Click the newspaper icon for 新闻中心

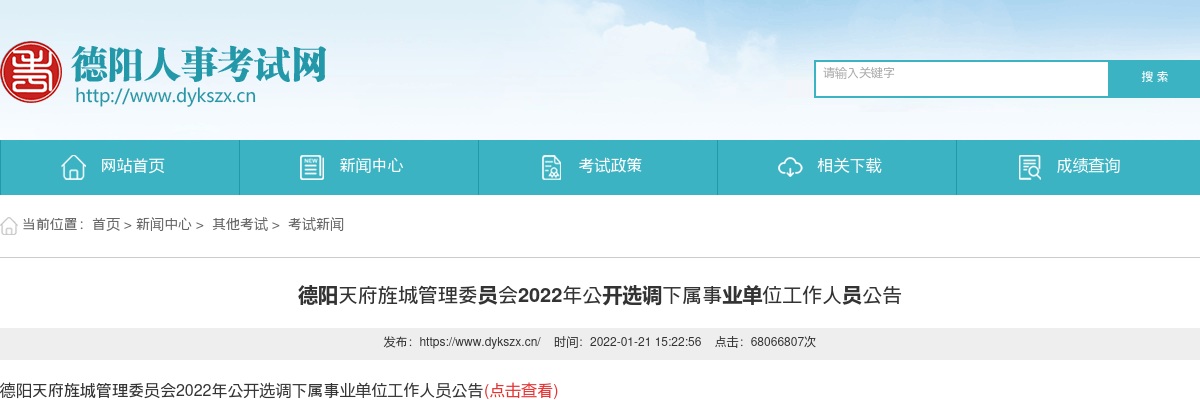(x=312, y=167)
